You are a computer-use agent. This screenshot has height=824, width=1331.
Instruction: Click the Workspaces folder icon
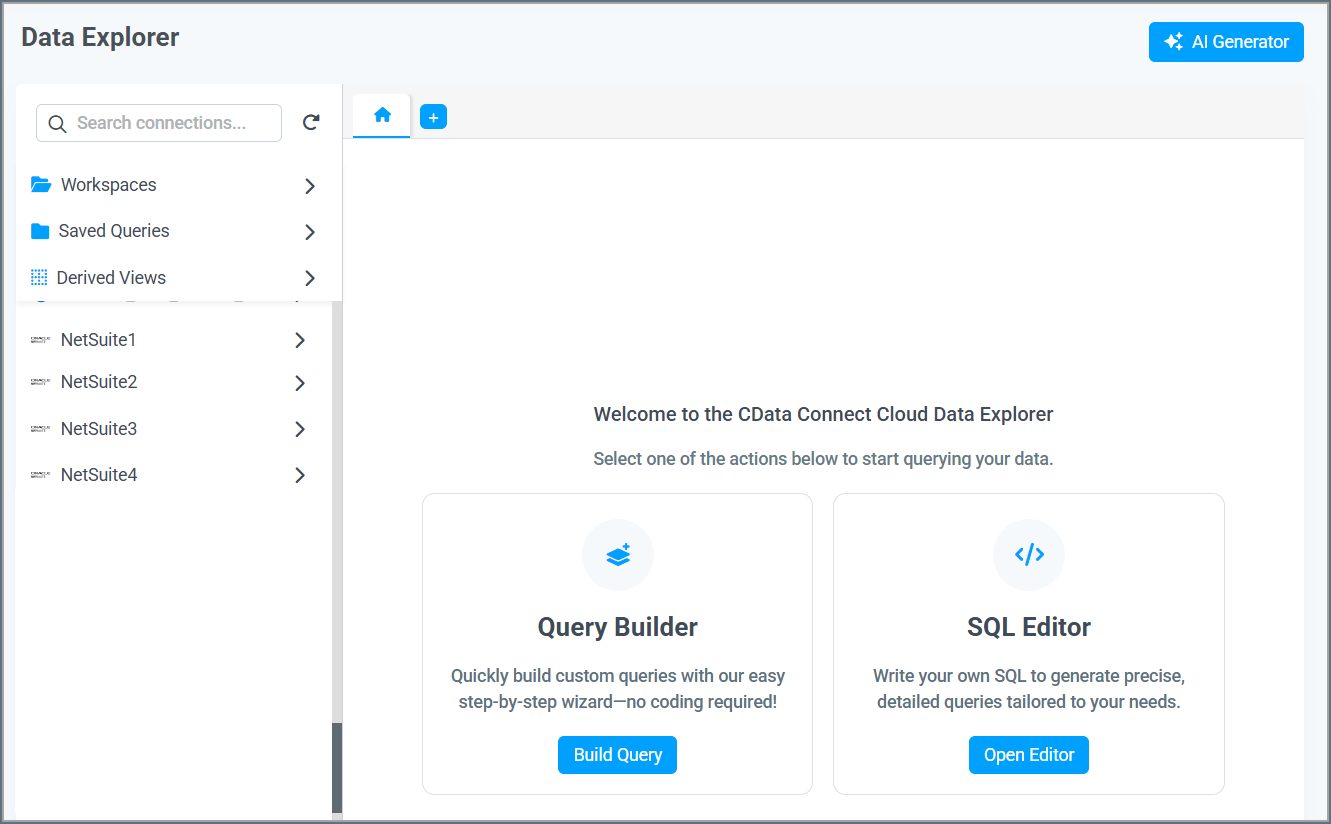click(40, 184)
